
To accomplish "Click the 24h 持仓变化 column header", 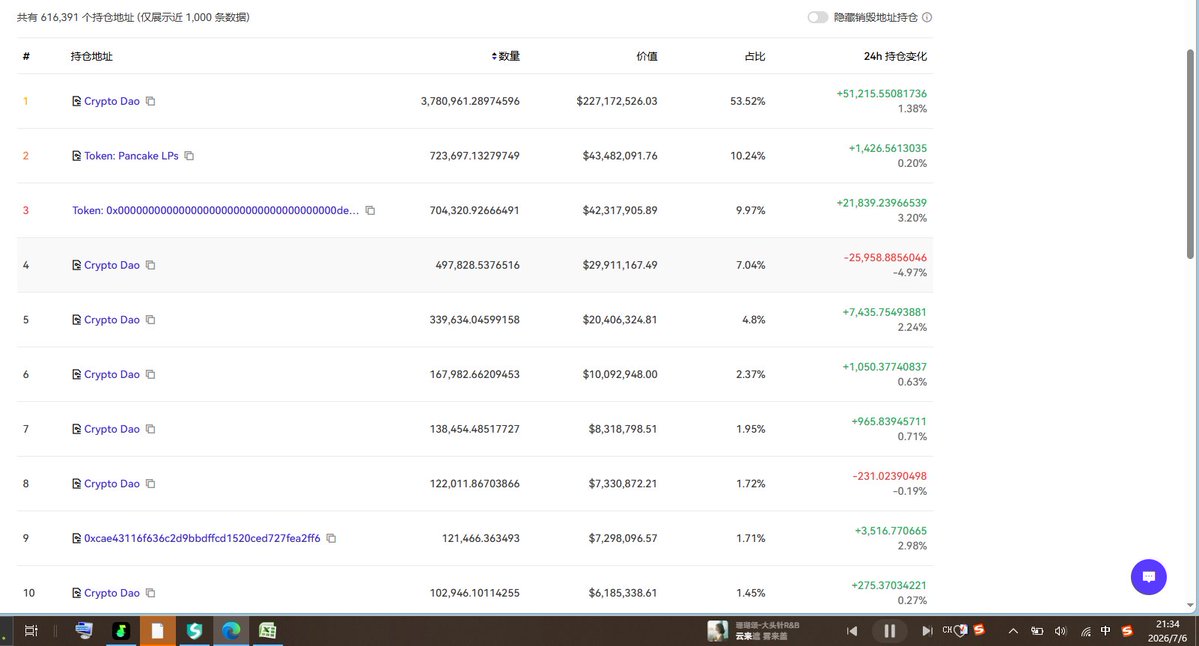I will point(895,56).
